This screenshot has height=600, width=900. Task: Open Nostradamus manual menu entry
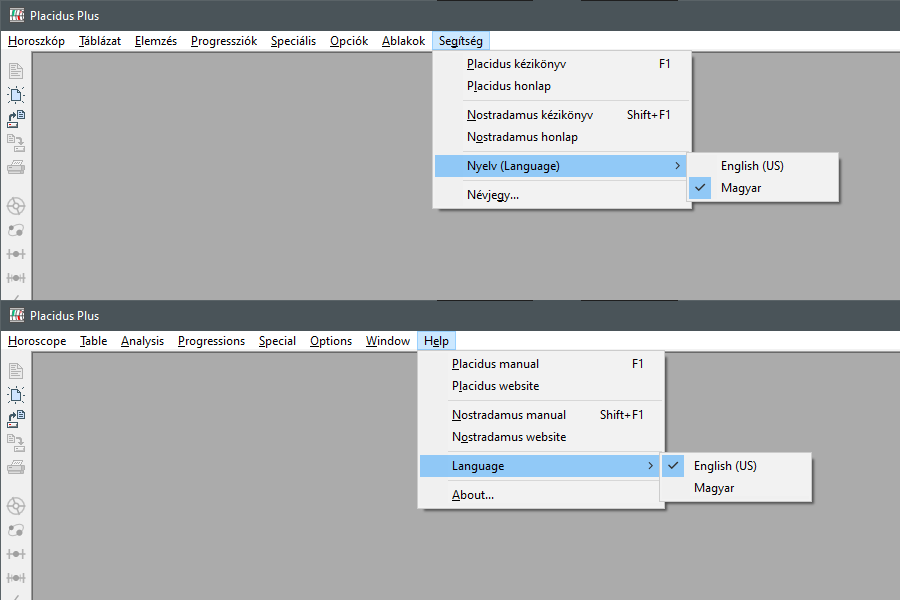point(541,415)
